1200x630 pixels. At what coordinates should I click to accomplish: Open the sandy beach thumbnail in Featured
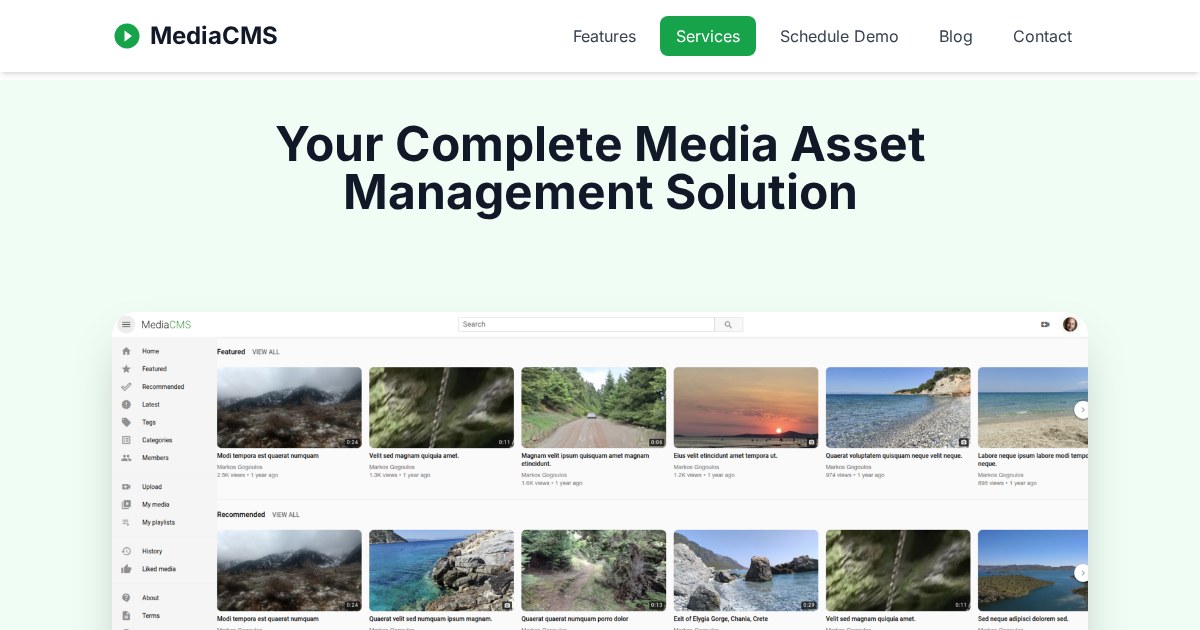coord(1033,407)
